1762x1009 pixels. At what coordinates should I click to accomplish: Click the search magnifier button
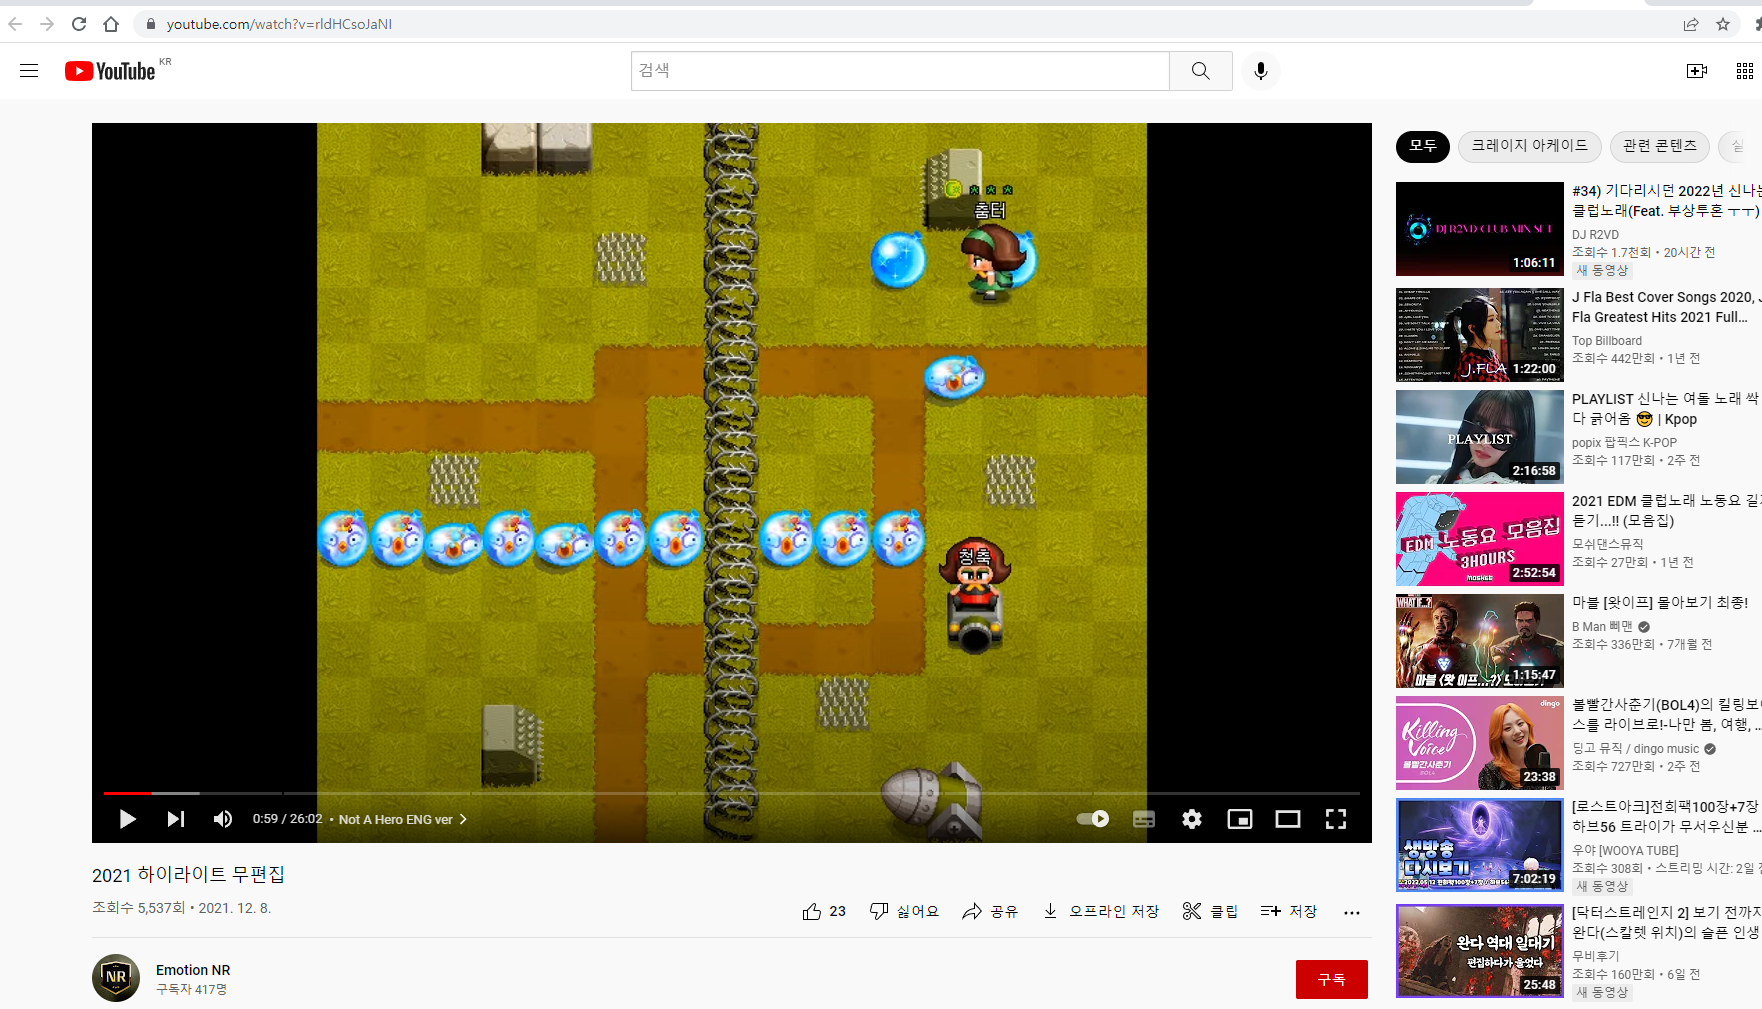pos(1201,71)
